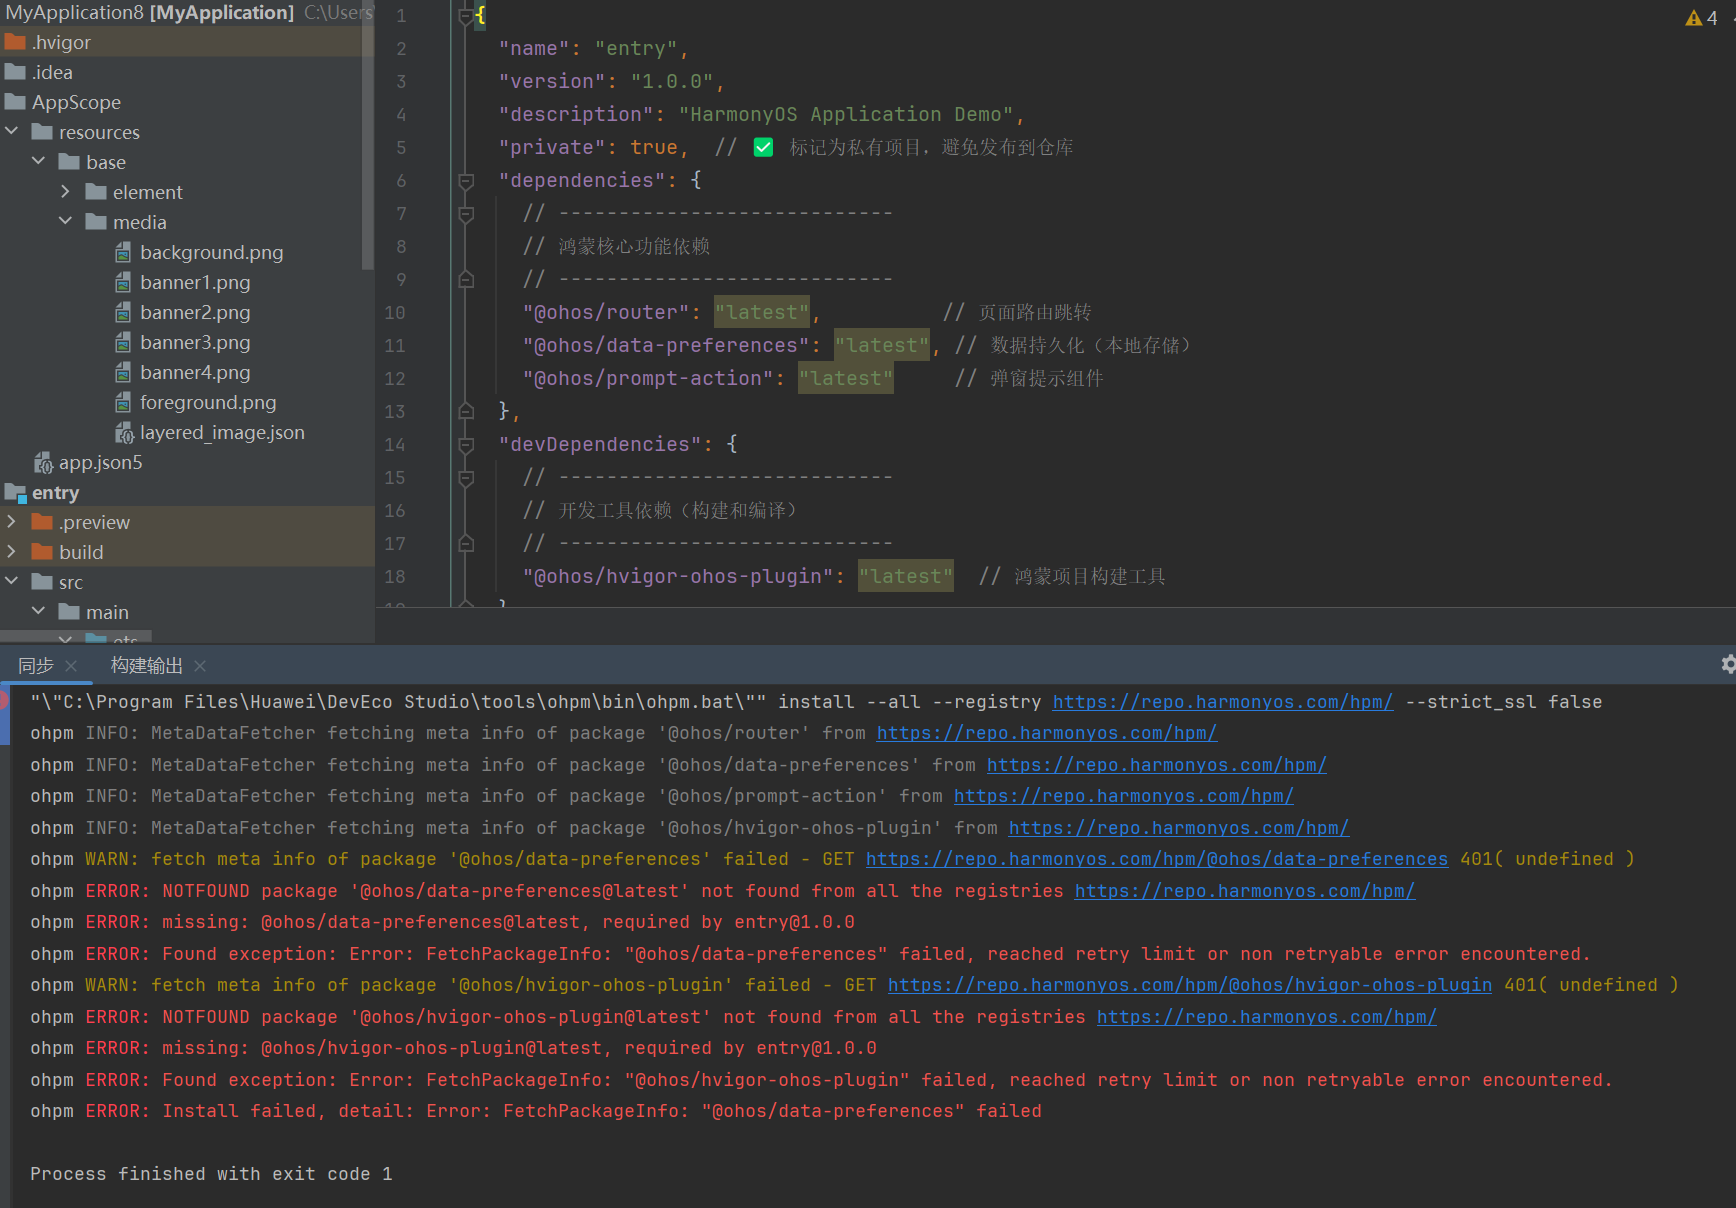Click the background.png file icon
This screenshot has width=1736, height=1208.
click(123, 252)
